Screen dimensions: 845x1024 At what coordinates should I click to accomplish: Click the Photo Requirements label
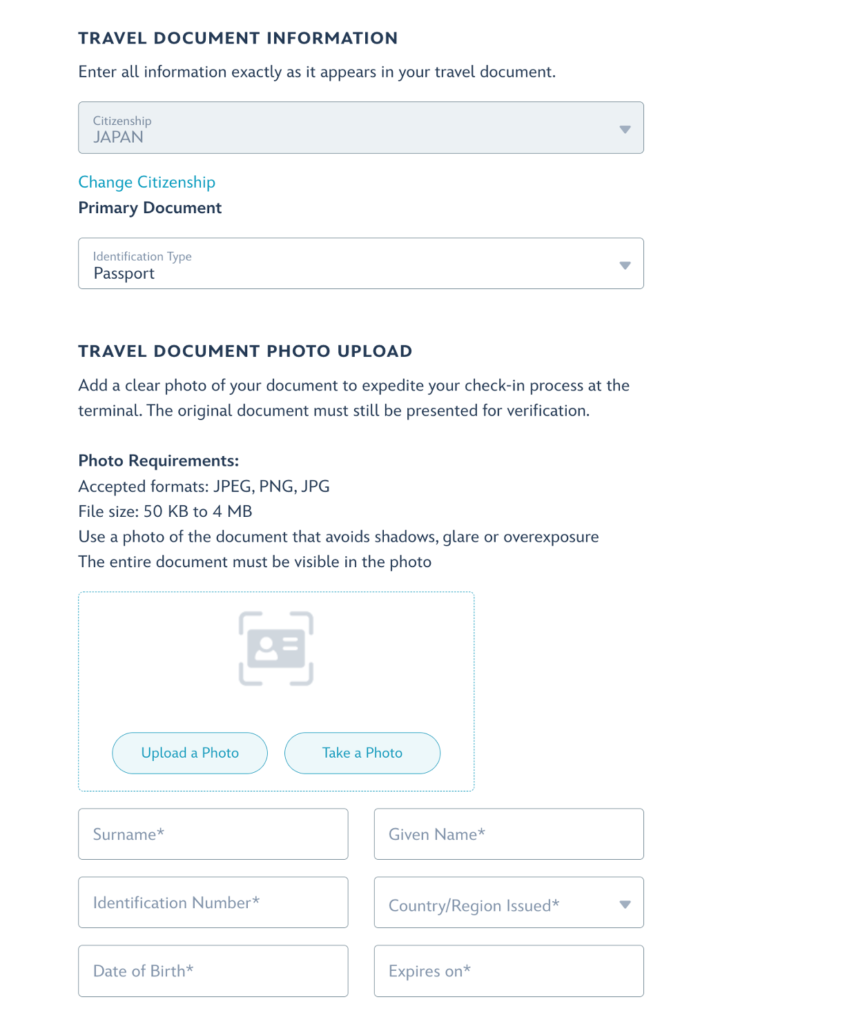[159, 460]
